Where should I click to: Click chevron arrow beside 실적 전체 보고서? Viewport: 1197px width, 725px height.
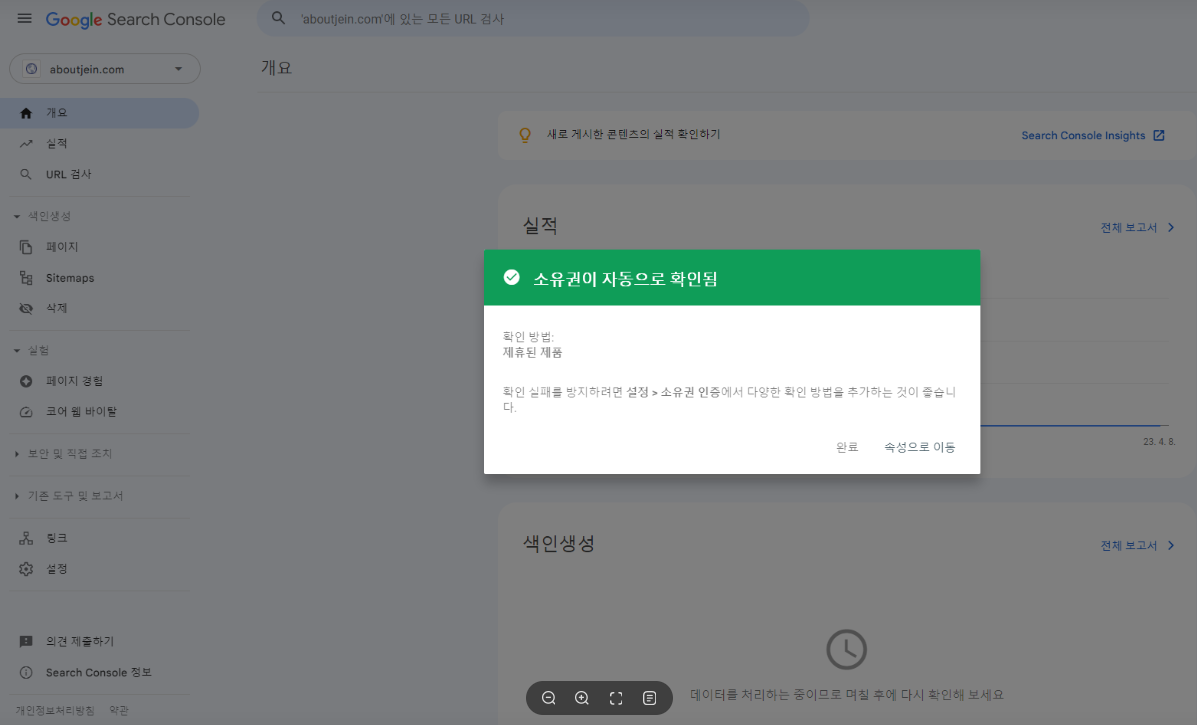coord(1171,227)
